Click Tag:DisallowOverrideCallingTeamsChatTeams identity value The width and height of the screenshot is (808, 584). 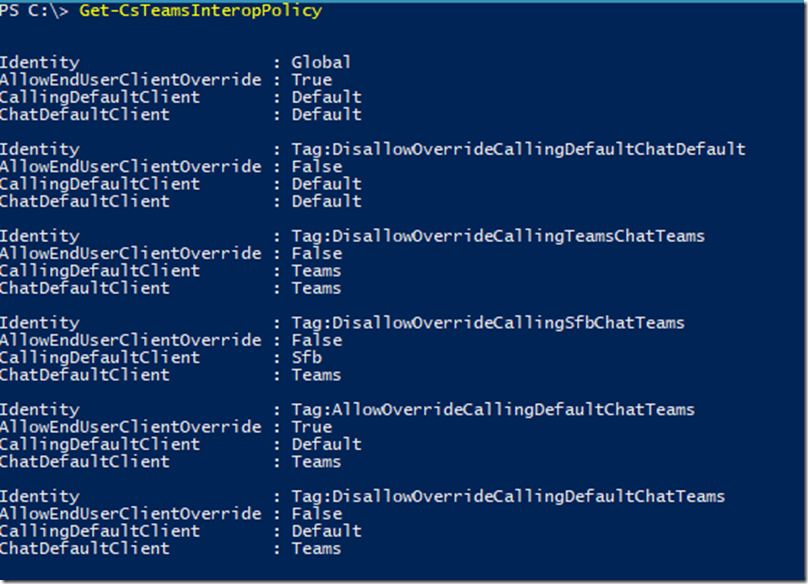click(498, 236)
